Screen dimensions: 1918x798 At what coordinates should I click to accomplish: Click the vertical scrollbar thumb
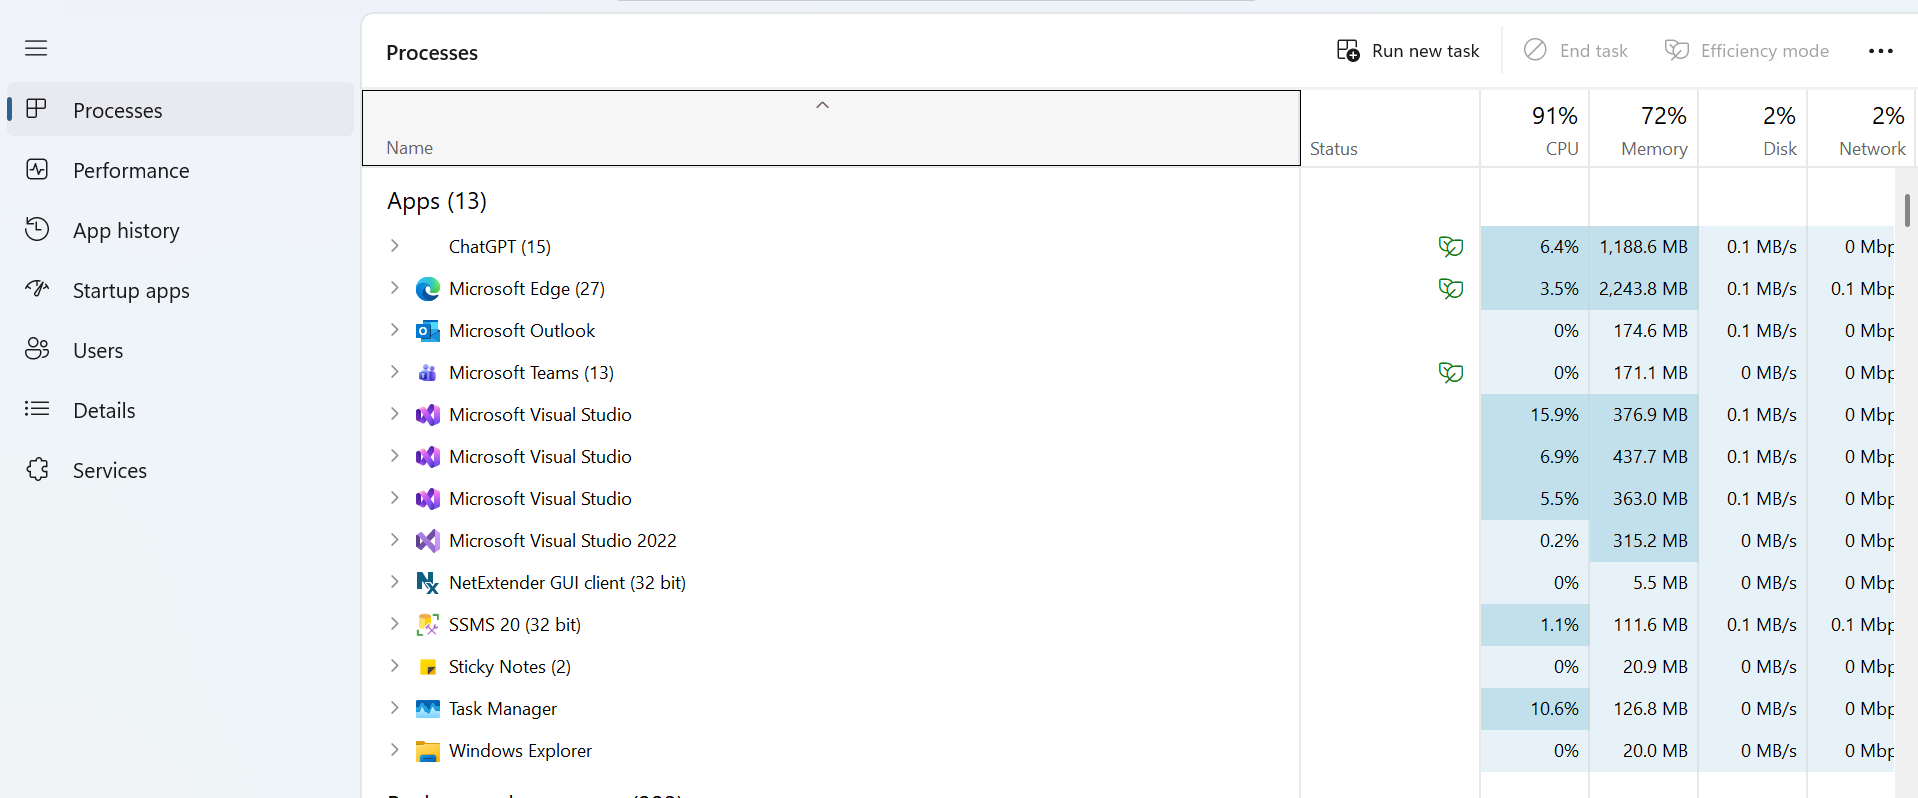1907,210
